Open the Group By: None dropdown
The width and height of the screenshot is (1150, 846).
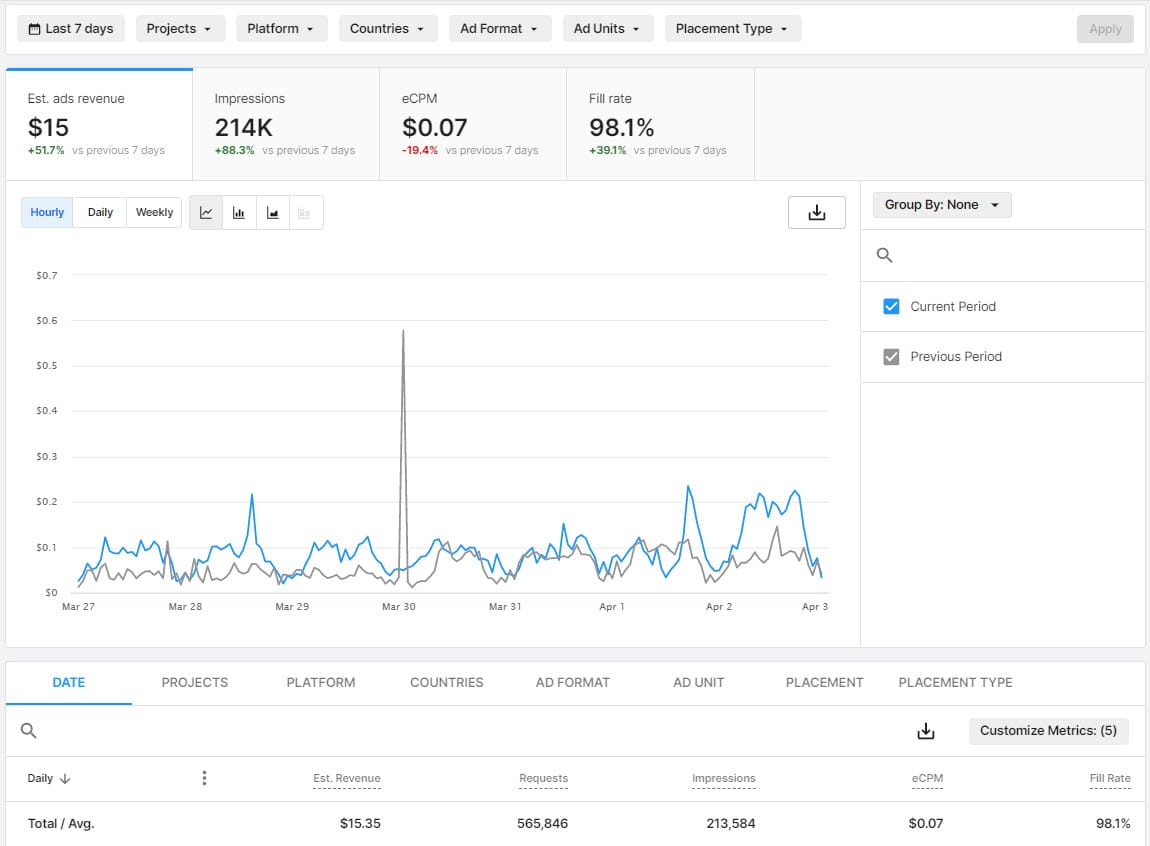(941, 205)
